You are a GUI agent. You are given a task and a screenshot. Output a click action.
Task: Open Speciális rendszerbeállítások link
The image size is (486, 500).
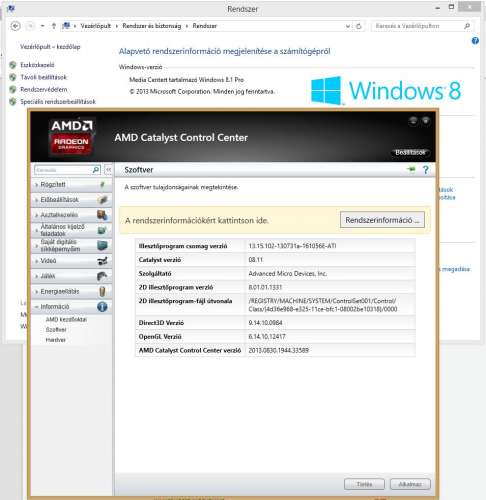pyautogui.click(x=58, y=102)
